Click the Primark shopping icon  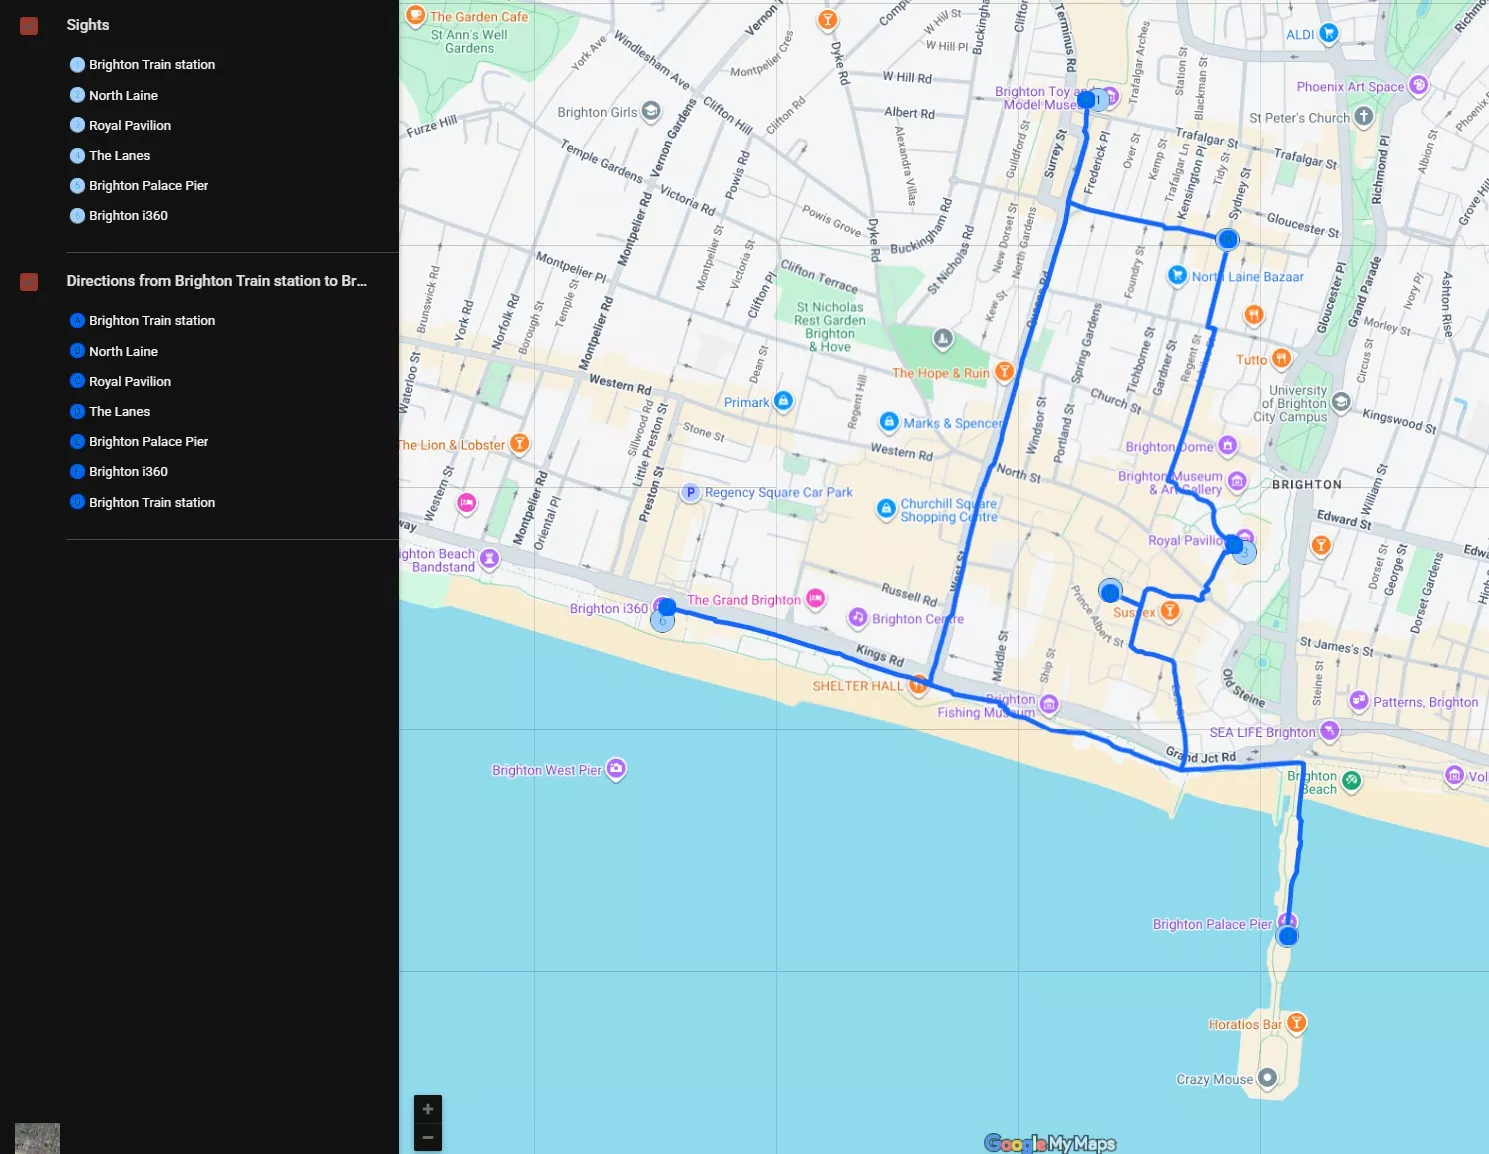click(x=783, y=401)
